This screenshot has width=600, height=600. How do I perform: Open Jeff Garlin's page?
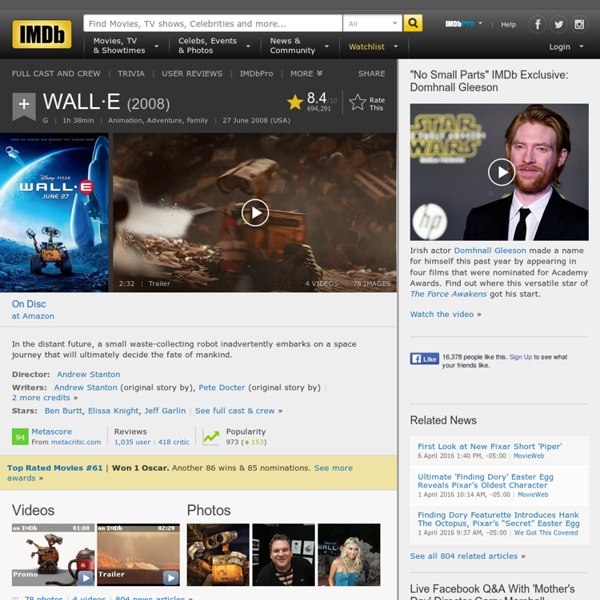pyautogui.click(x=165, y=411)
